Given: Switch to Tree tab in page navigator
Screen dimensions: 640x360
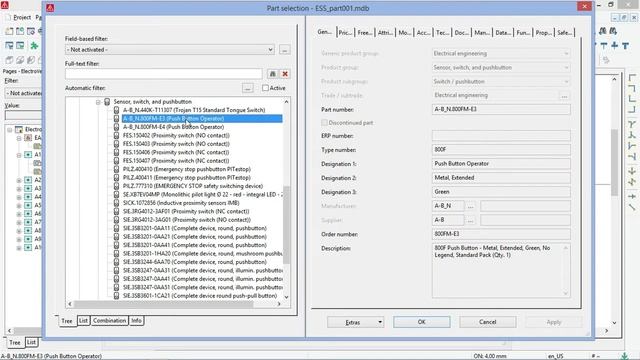Looking at the screenshot, I should pyautogui.click(x=15, y=342).
